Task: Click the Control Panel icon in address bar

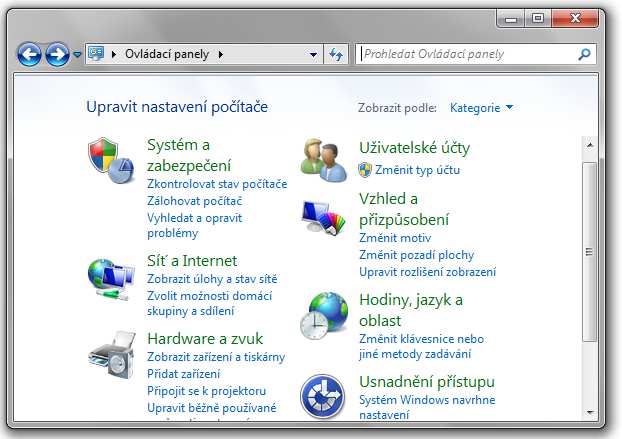Action: tap(96, 53)
